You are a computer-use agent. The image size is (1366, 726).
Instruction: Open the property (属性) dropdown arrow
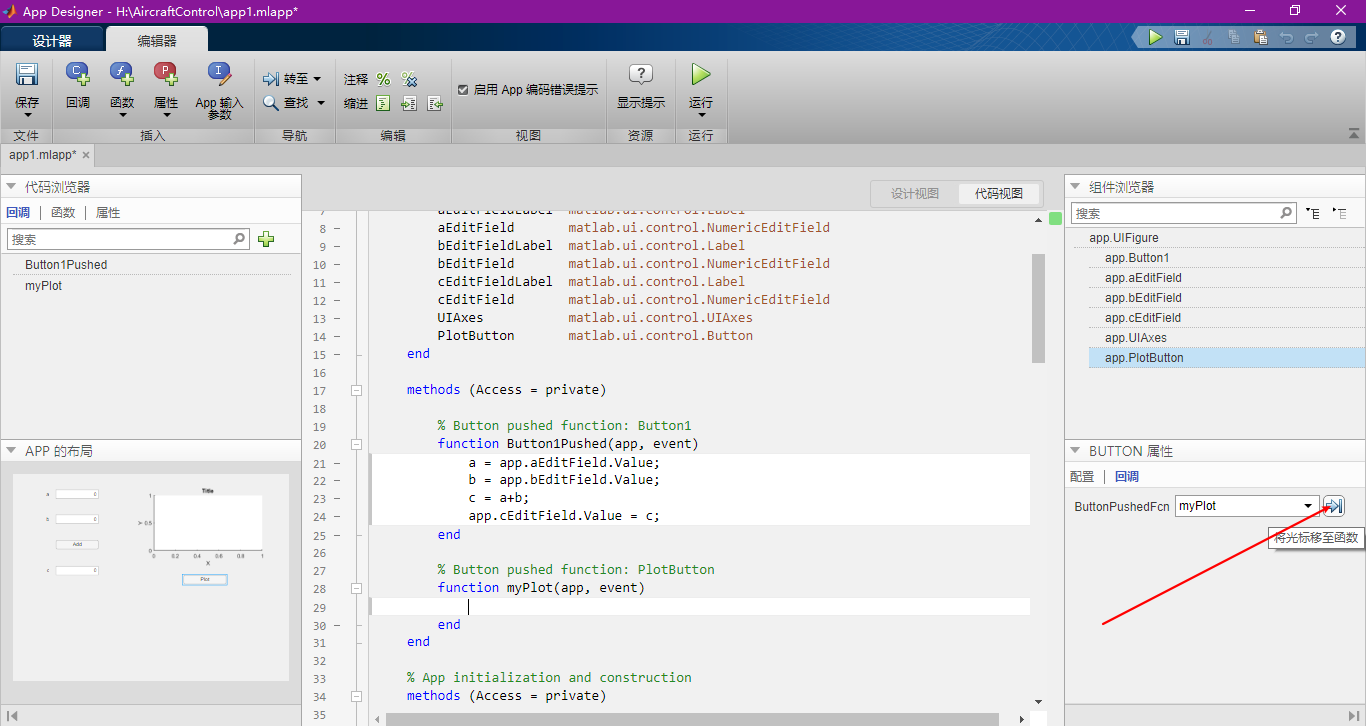[166, 116]
